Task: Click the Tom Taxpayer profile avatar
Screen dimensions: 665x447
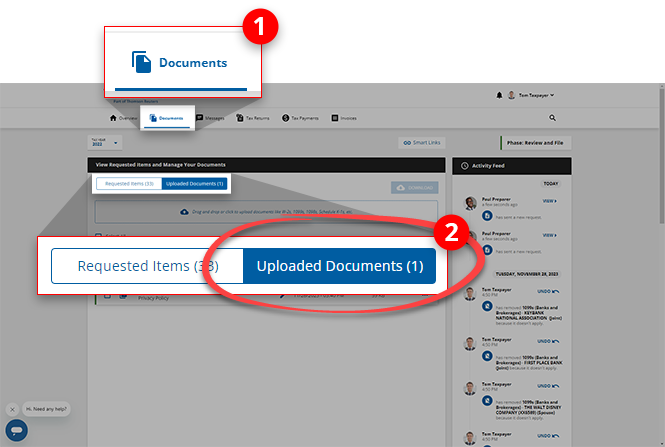Action: click(x=511, y=95)
